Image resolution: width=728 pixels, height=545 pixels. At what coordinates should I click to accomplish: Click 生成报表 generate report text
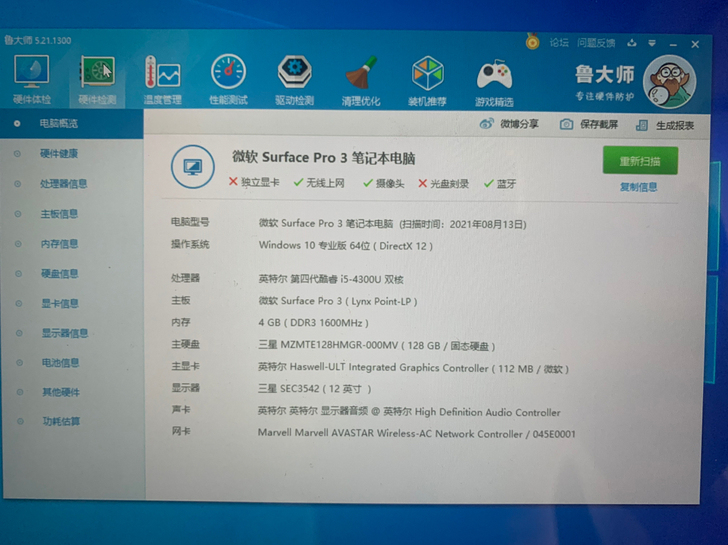tap(675, 125)
